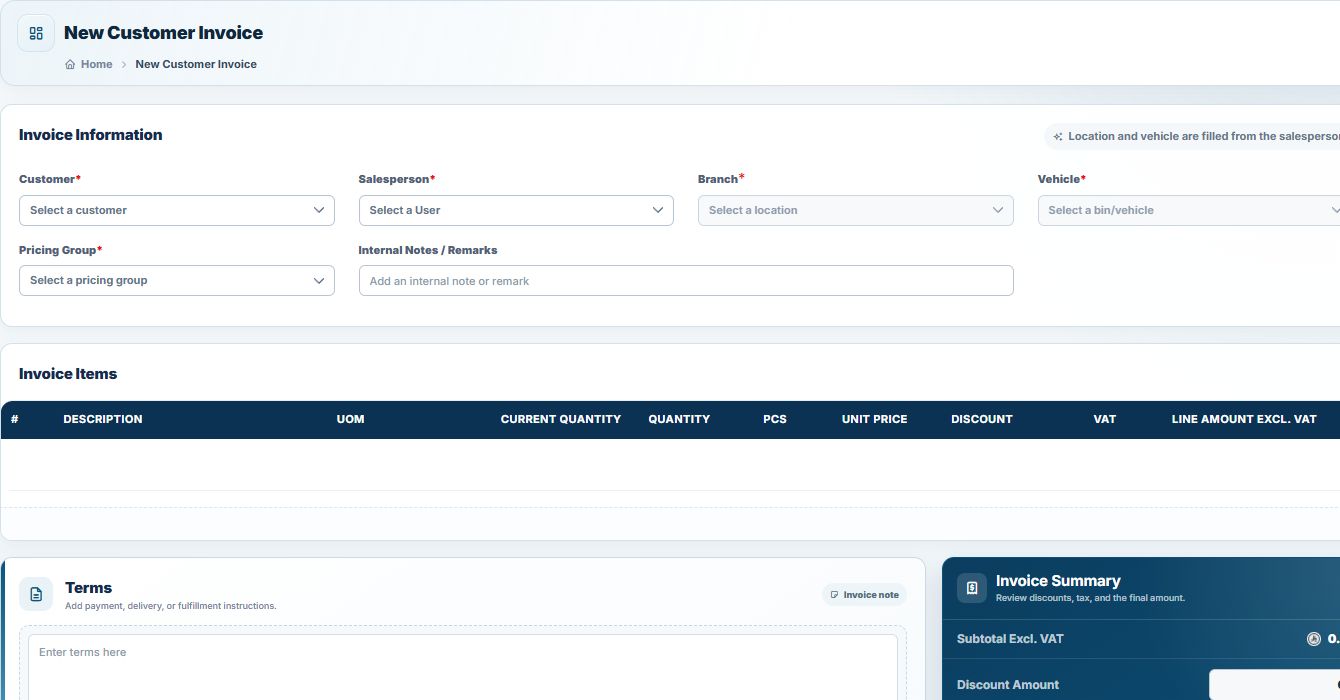Click the dashboard grid icon beside the page title
Image resolution: width=1340 pixels, height=700 pixels.
click(36, 33)
